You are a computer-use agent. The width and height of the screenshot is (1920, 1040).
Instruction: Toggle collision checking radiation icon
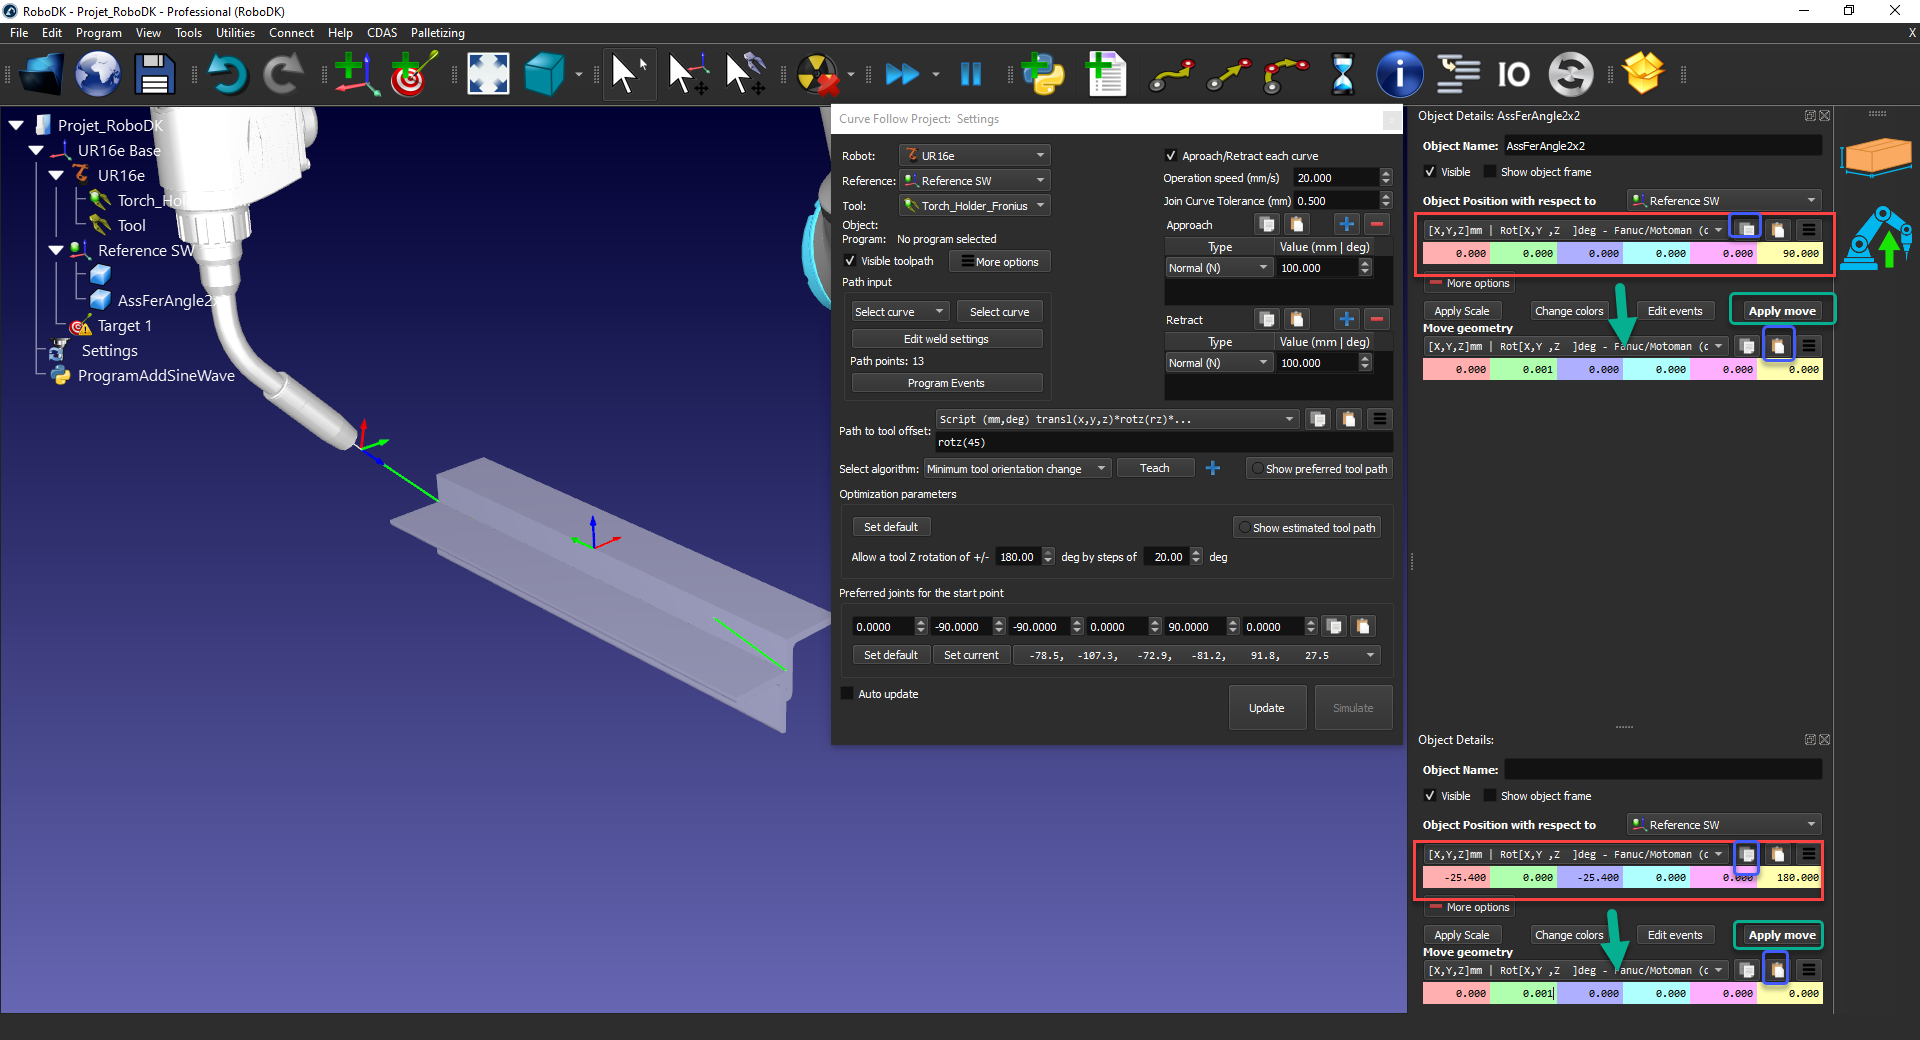(818, 75)
